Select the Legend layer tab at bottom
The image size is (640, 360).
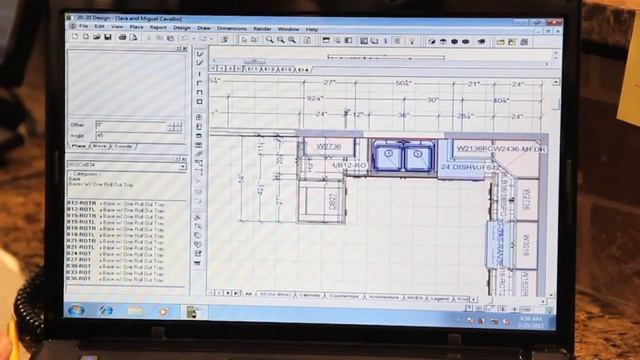click(439, 298)
